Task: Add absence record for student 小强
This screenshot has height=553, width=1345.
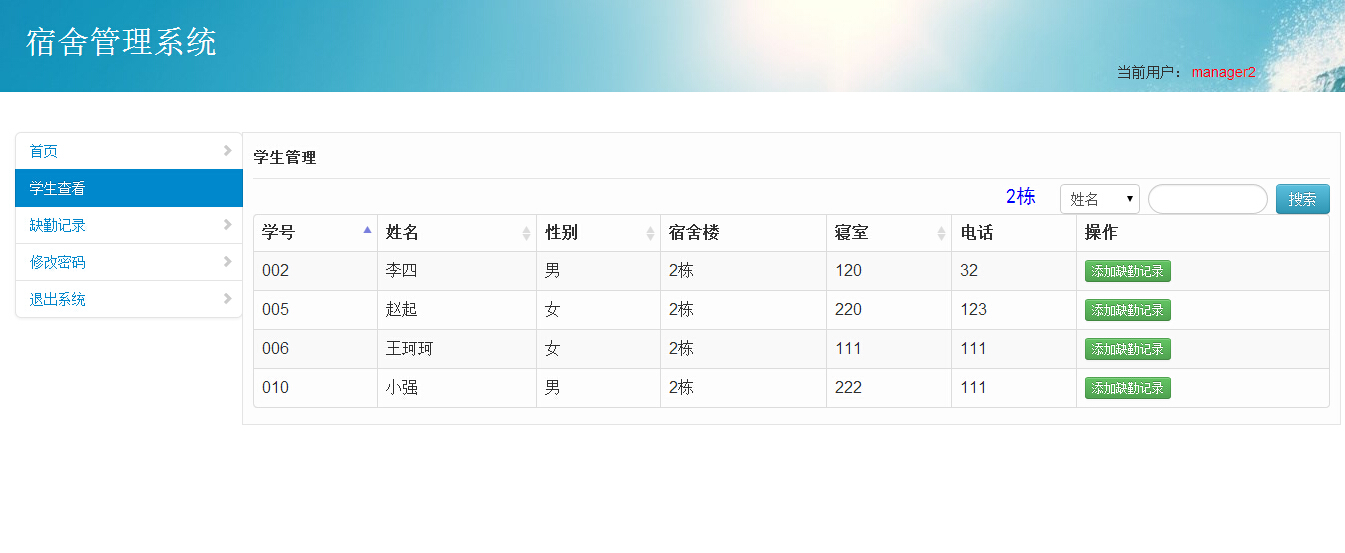Action: click(1127, 388)
